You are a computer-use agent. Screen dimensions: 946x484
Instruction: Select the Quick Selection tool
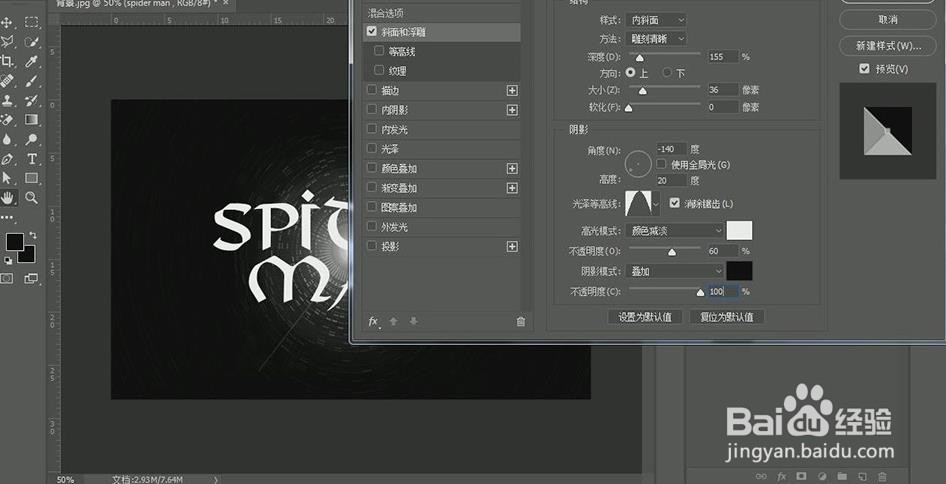coord(31,42)
